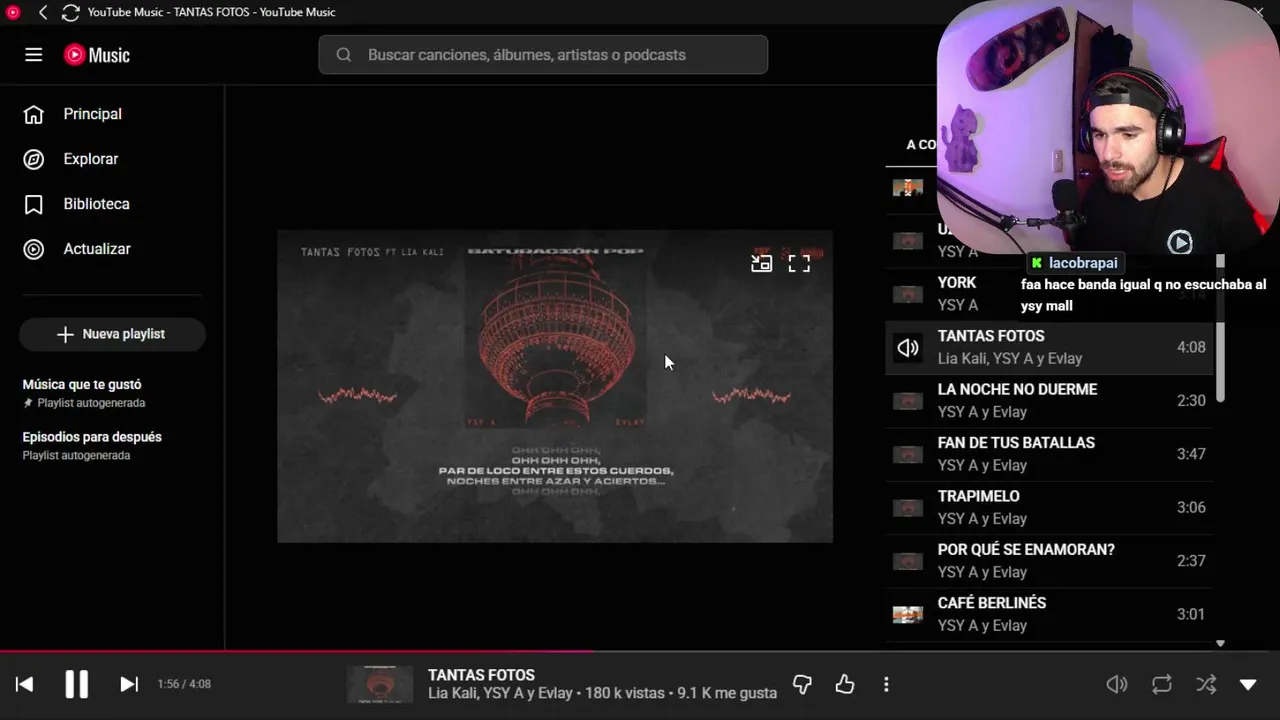Skip to the previous track

tap(25, 684)
